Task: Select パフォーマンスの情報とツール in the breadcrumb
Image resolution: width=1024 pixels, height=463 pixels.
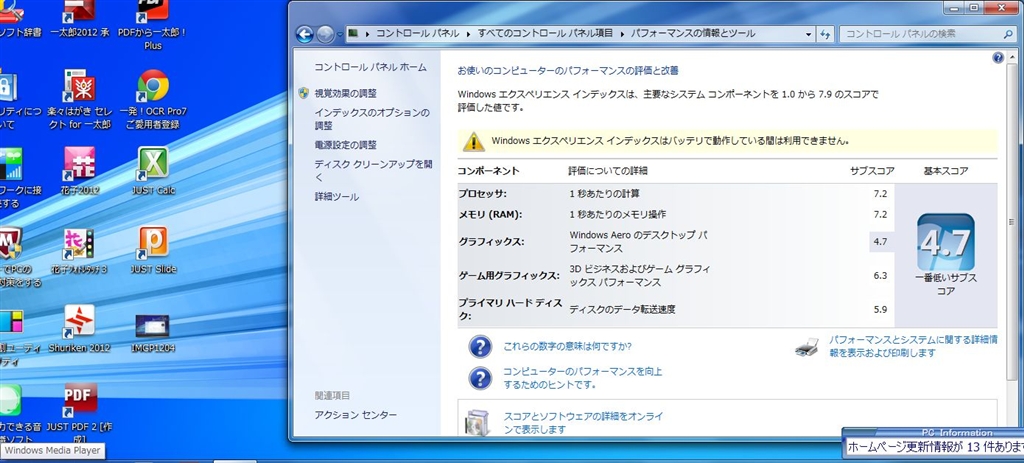Action: point(692,33)
